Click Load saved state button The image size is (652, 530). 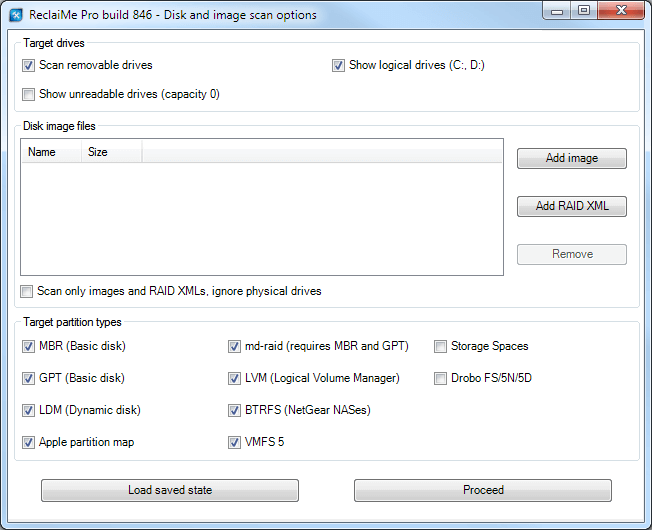click(170, 491)
